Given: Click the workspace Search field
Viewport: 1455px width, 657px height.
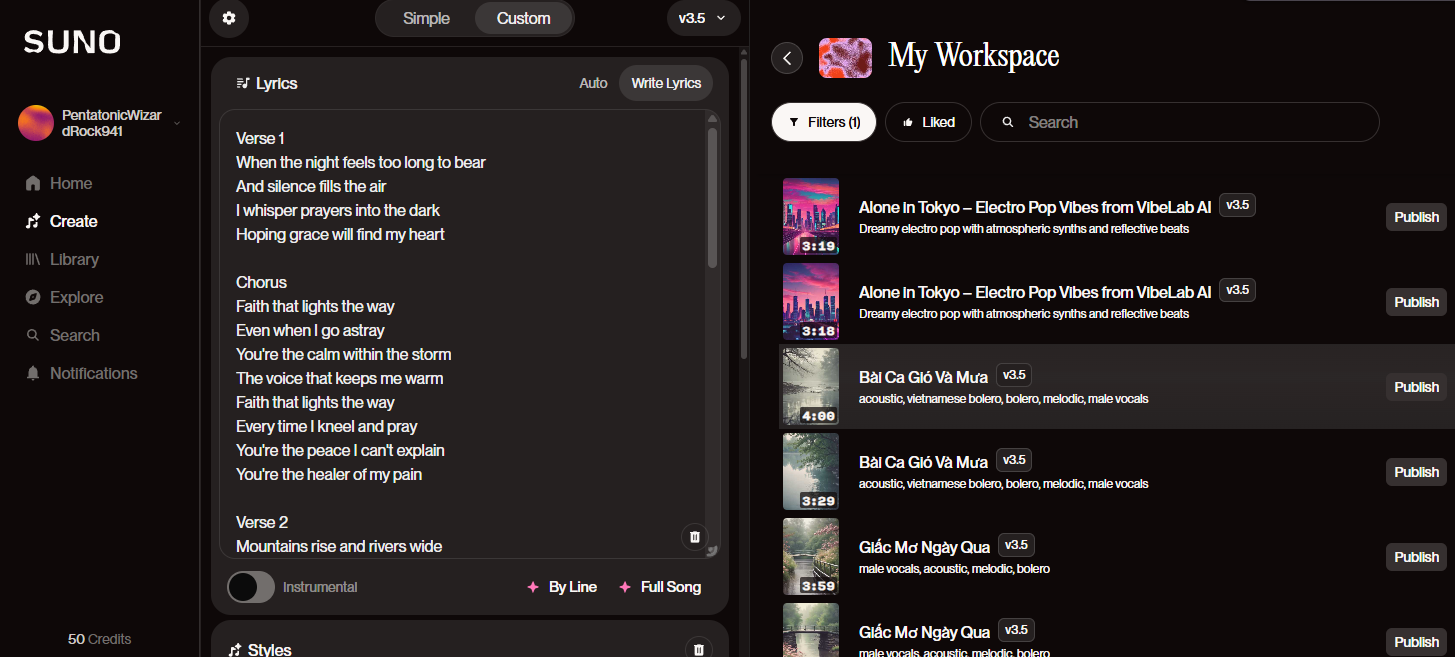Looking at the screenshot, I should tap(1179, 122).
